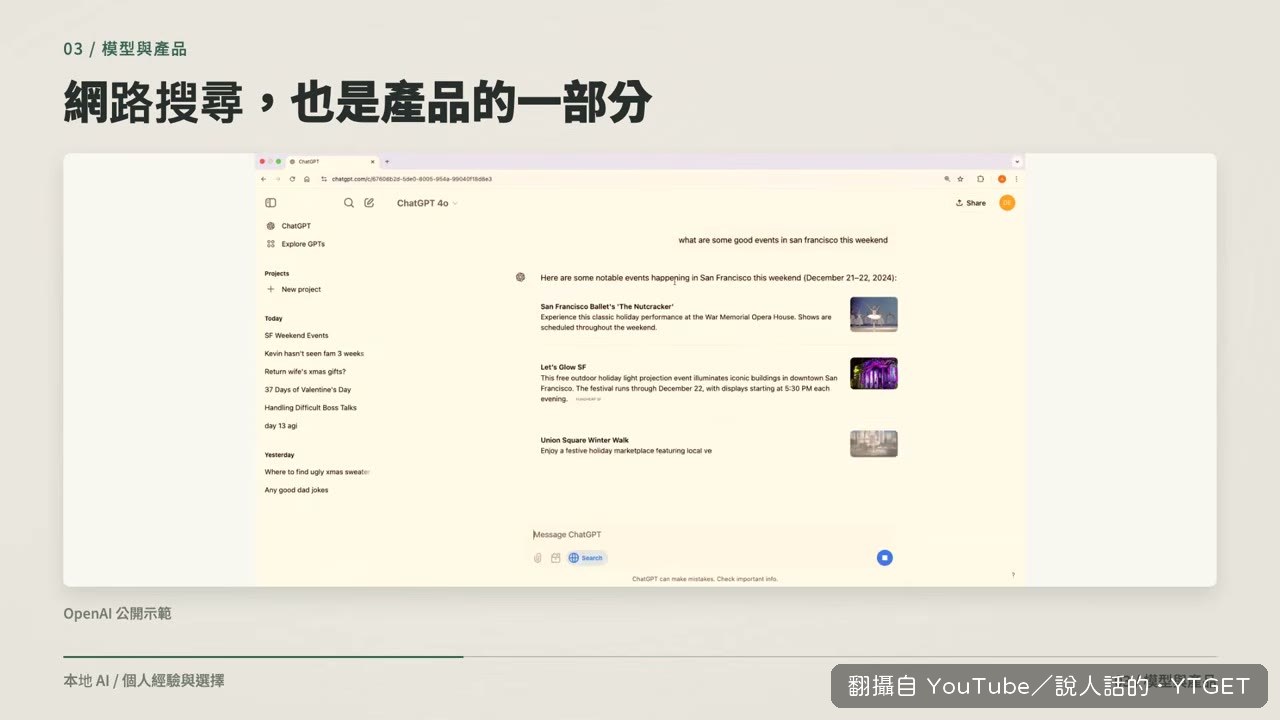
Task: Open the SF Weekend Events chat
Action: coord(296,336)
